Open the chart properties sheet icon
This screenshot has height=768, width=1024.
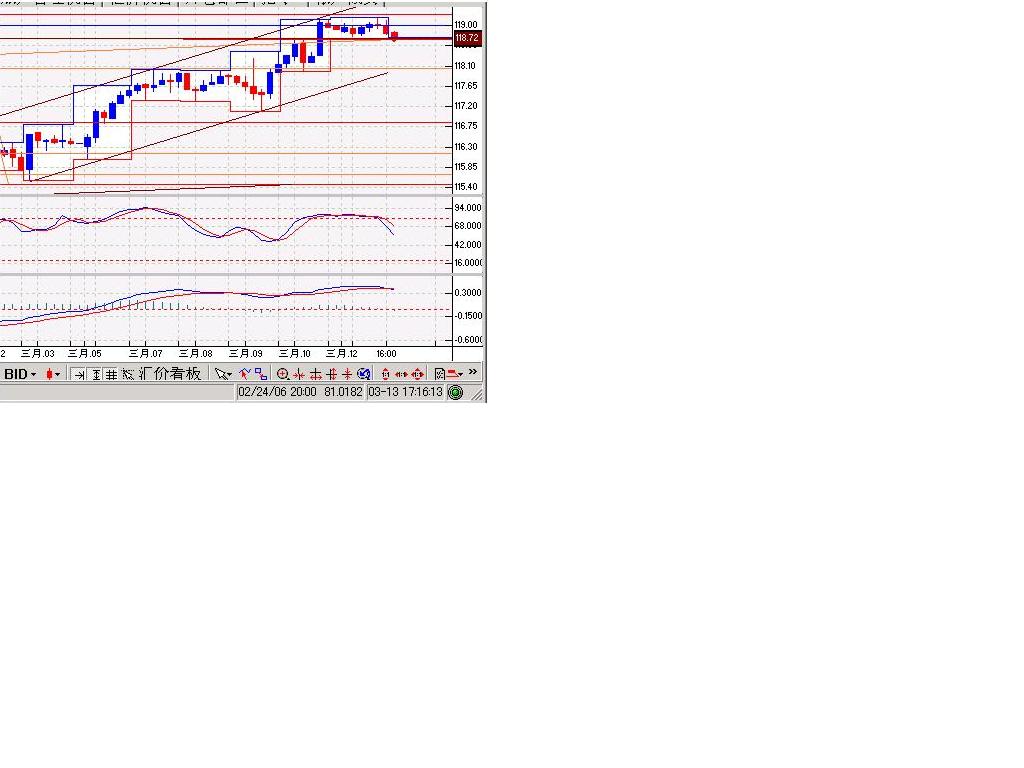pyautogui.click(x=440, y=374)
